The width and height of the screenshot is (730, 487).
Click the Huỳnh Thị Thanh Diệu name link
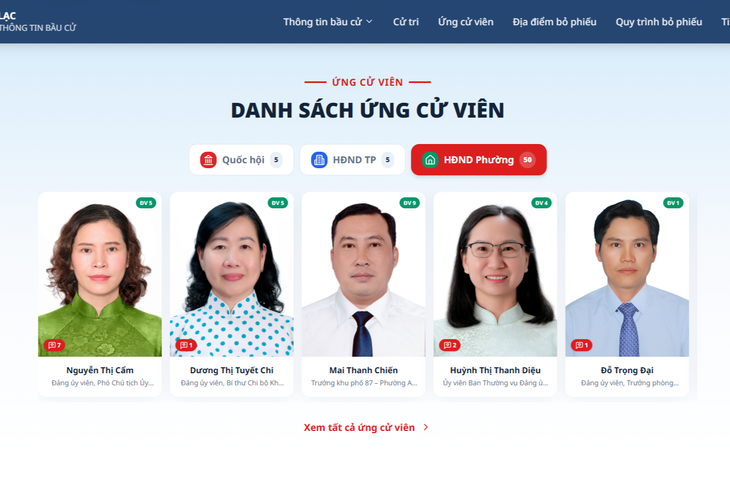pos(495,370)
